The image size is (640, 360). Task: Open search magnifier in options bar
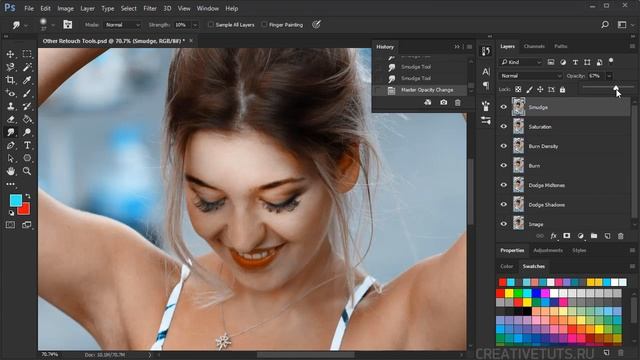click(605, 25)
